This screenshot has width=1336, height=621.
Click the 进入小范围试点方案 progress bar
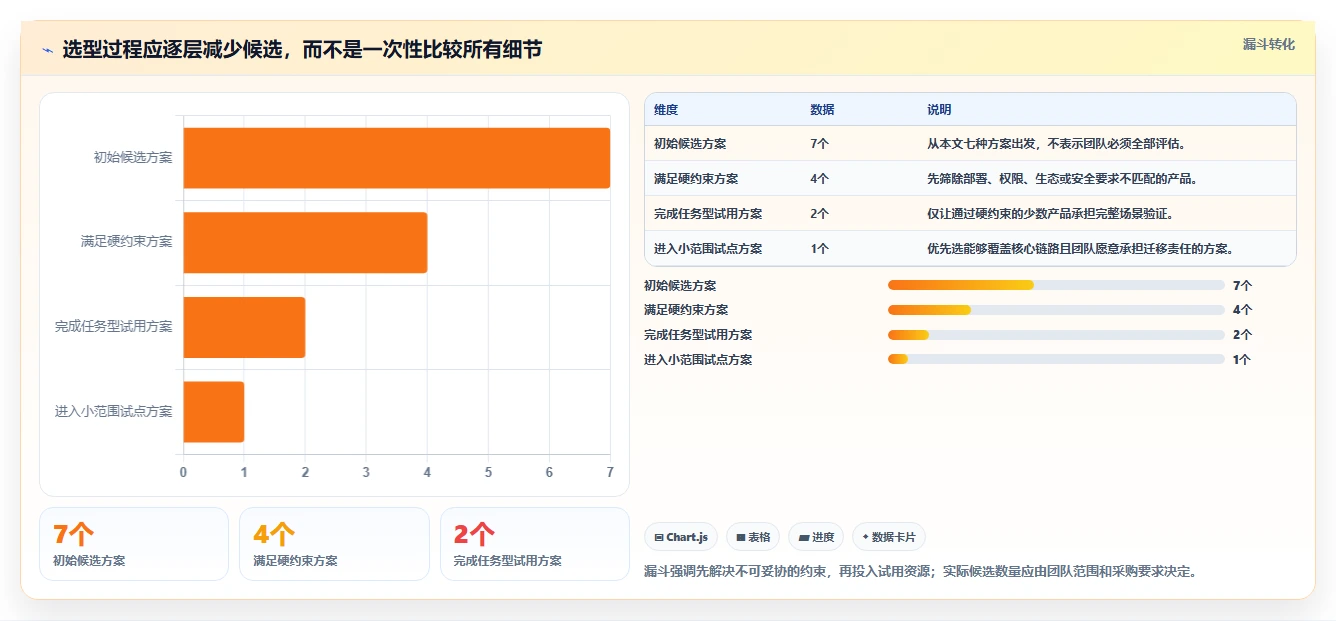tap(1056, 360)
